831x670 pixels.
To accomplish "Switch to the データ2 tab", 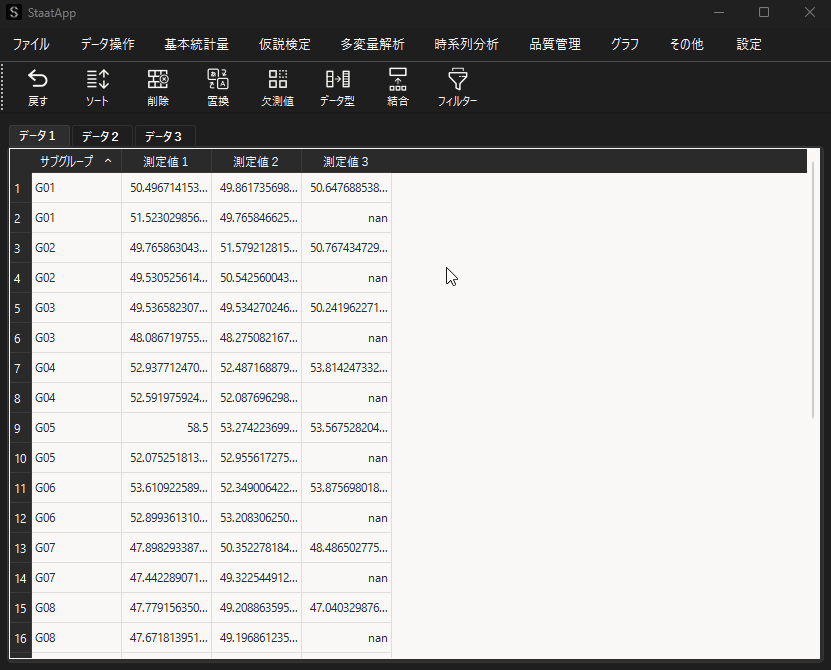I will pos(100,136).
